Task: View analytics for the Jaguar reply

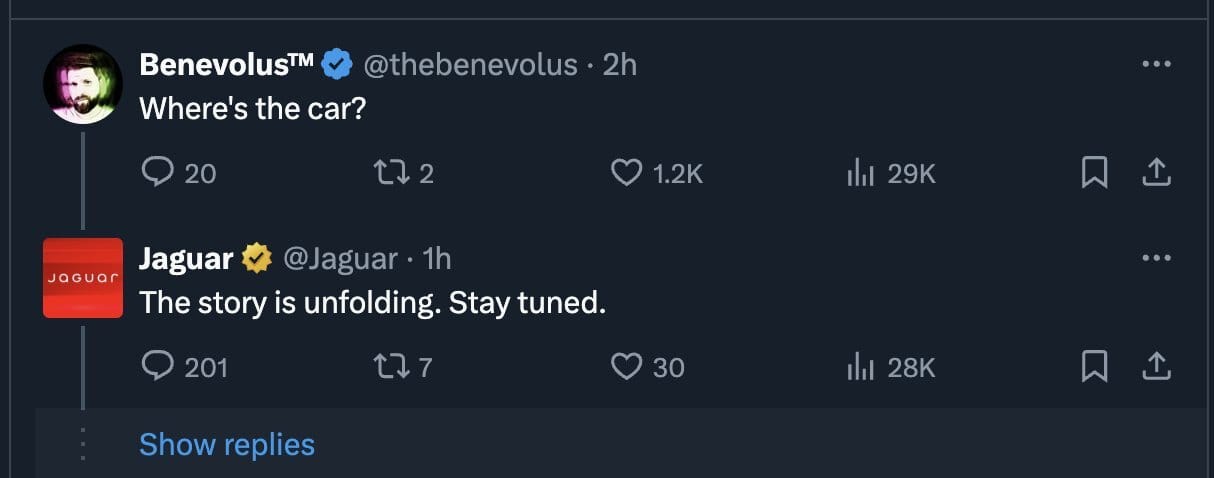Action: (861, 367)
